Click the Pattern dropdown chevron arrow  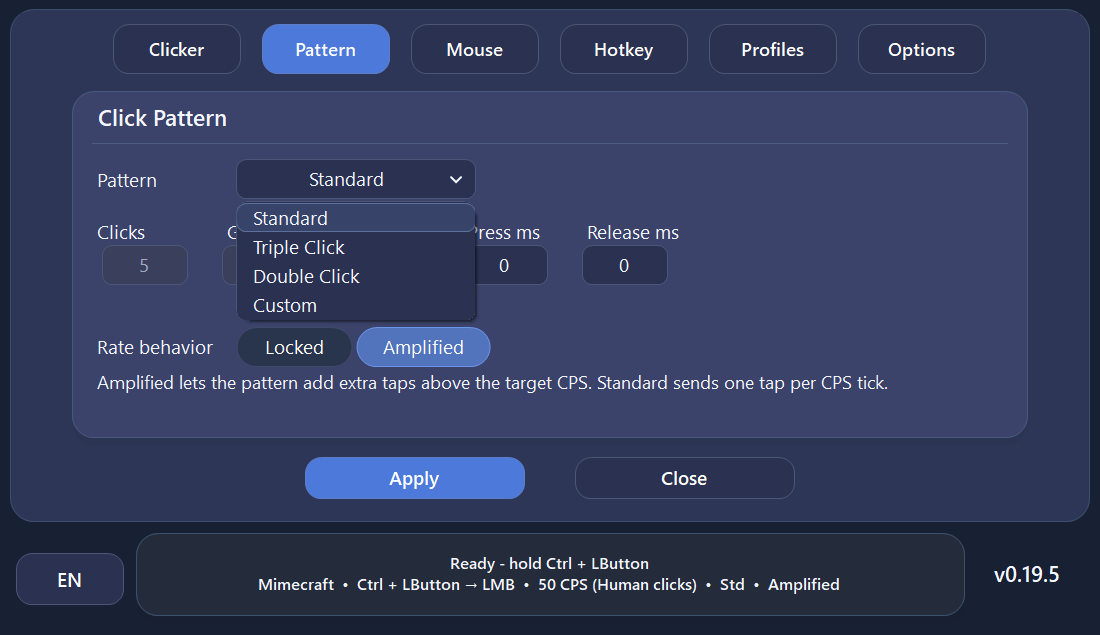point(456,180)
